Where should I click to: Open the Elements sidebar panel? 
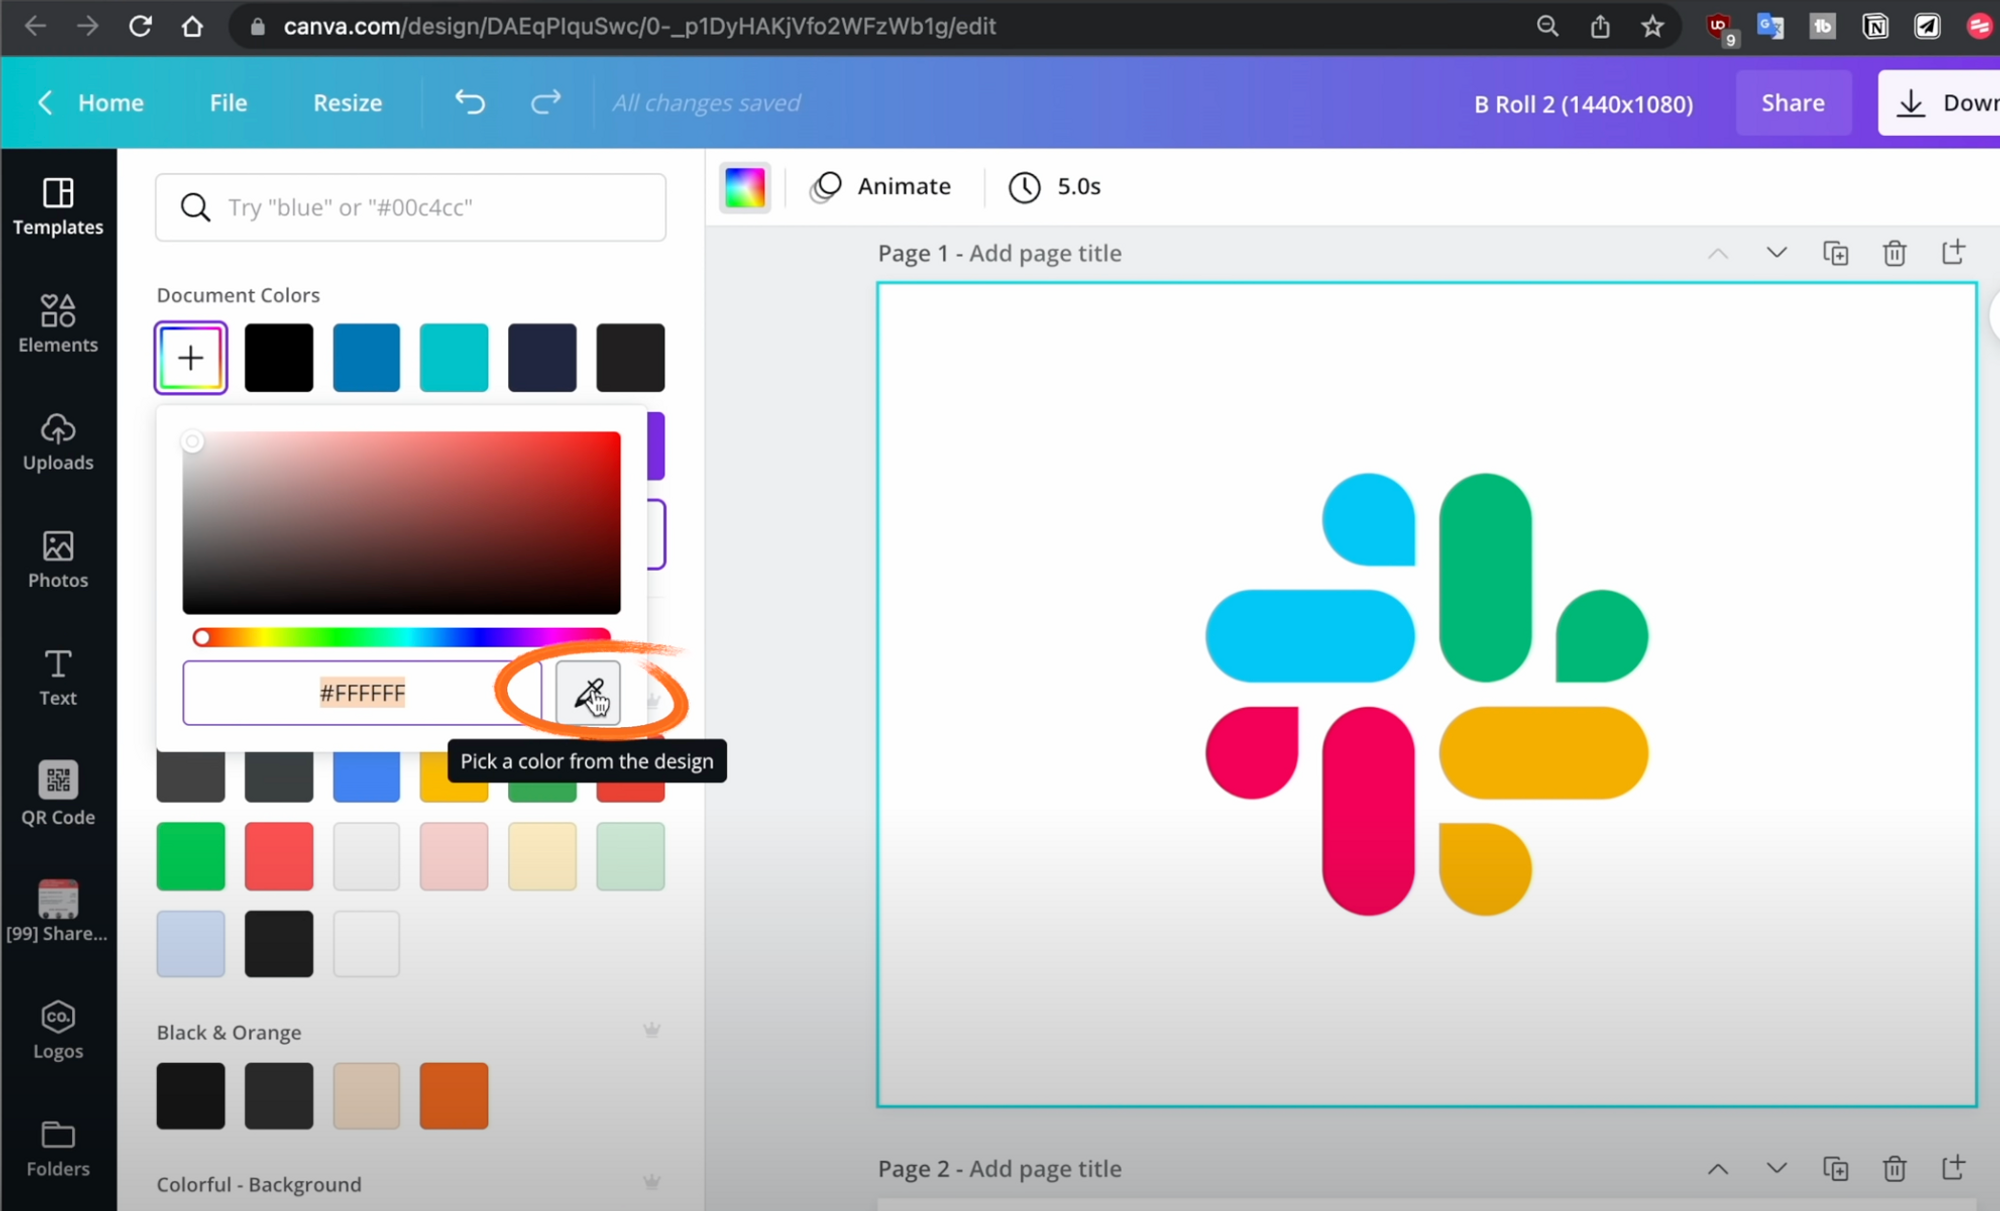(x=58, y=324)
